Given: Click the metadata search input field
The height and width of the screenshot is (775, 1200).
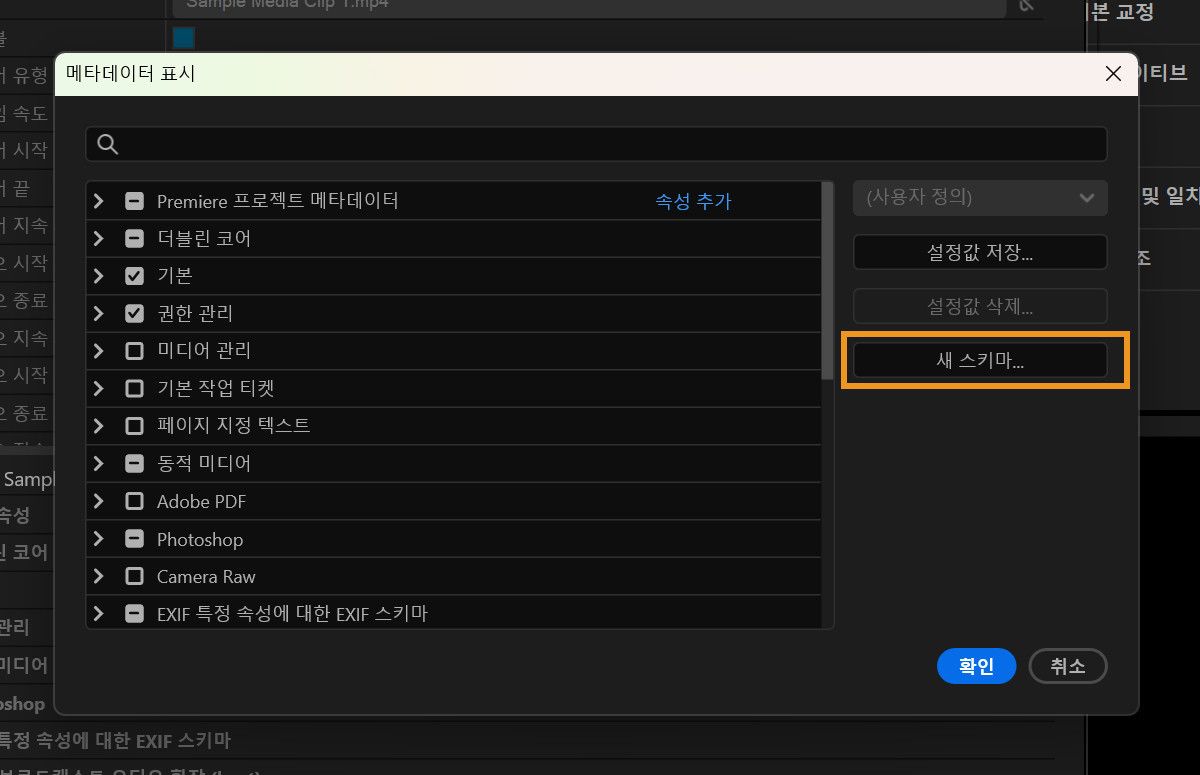Looking at the screenshot, I should (596, 144).
